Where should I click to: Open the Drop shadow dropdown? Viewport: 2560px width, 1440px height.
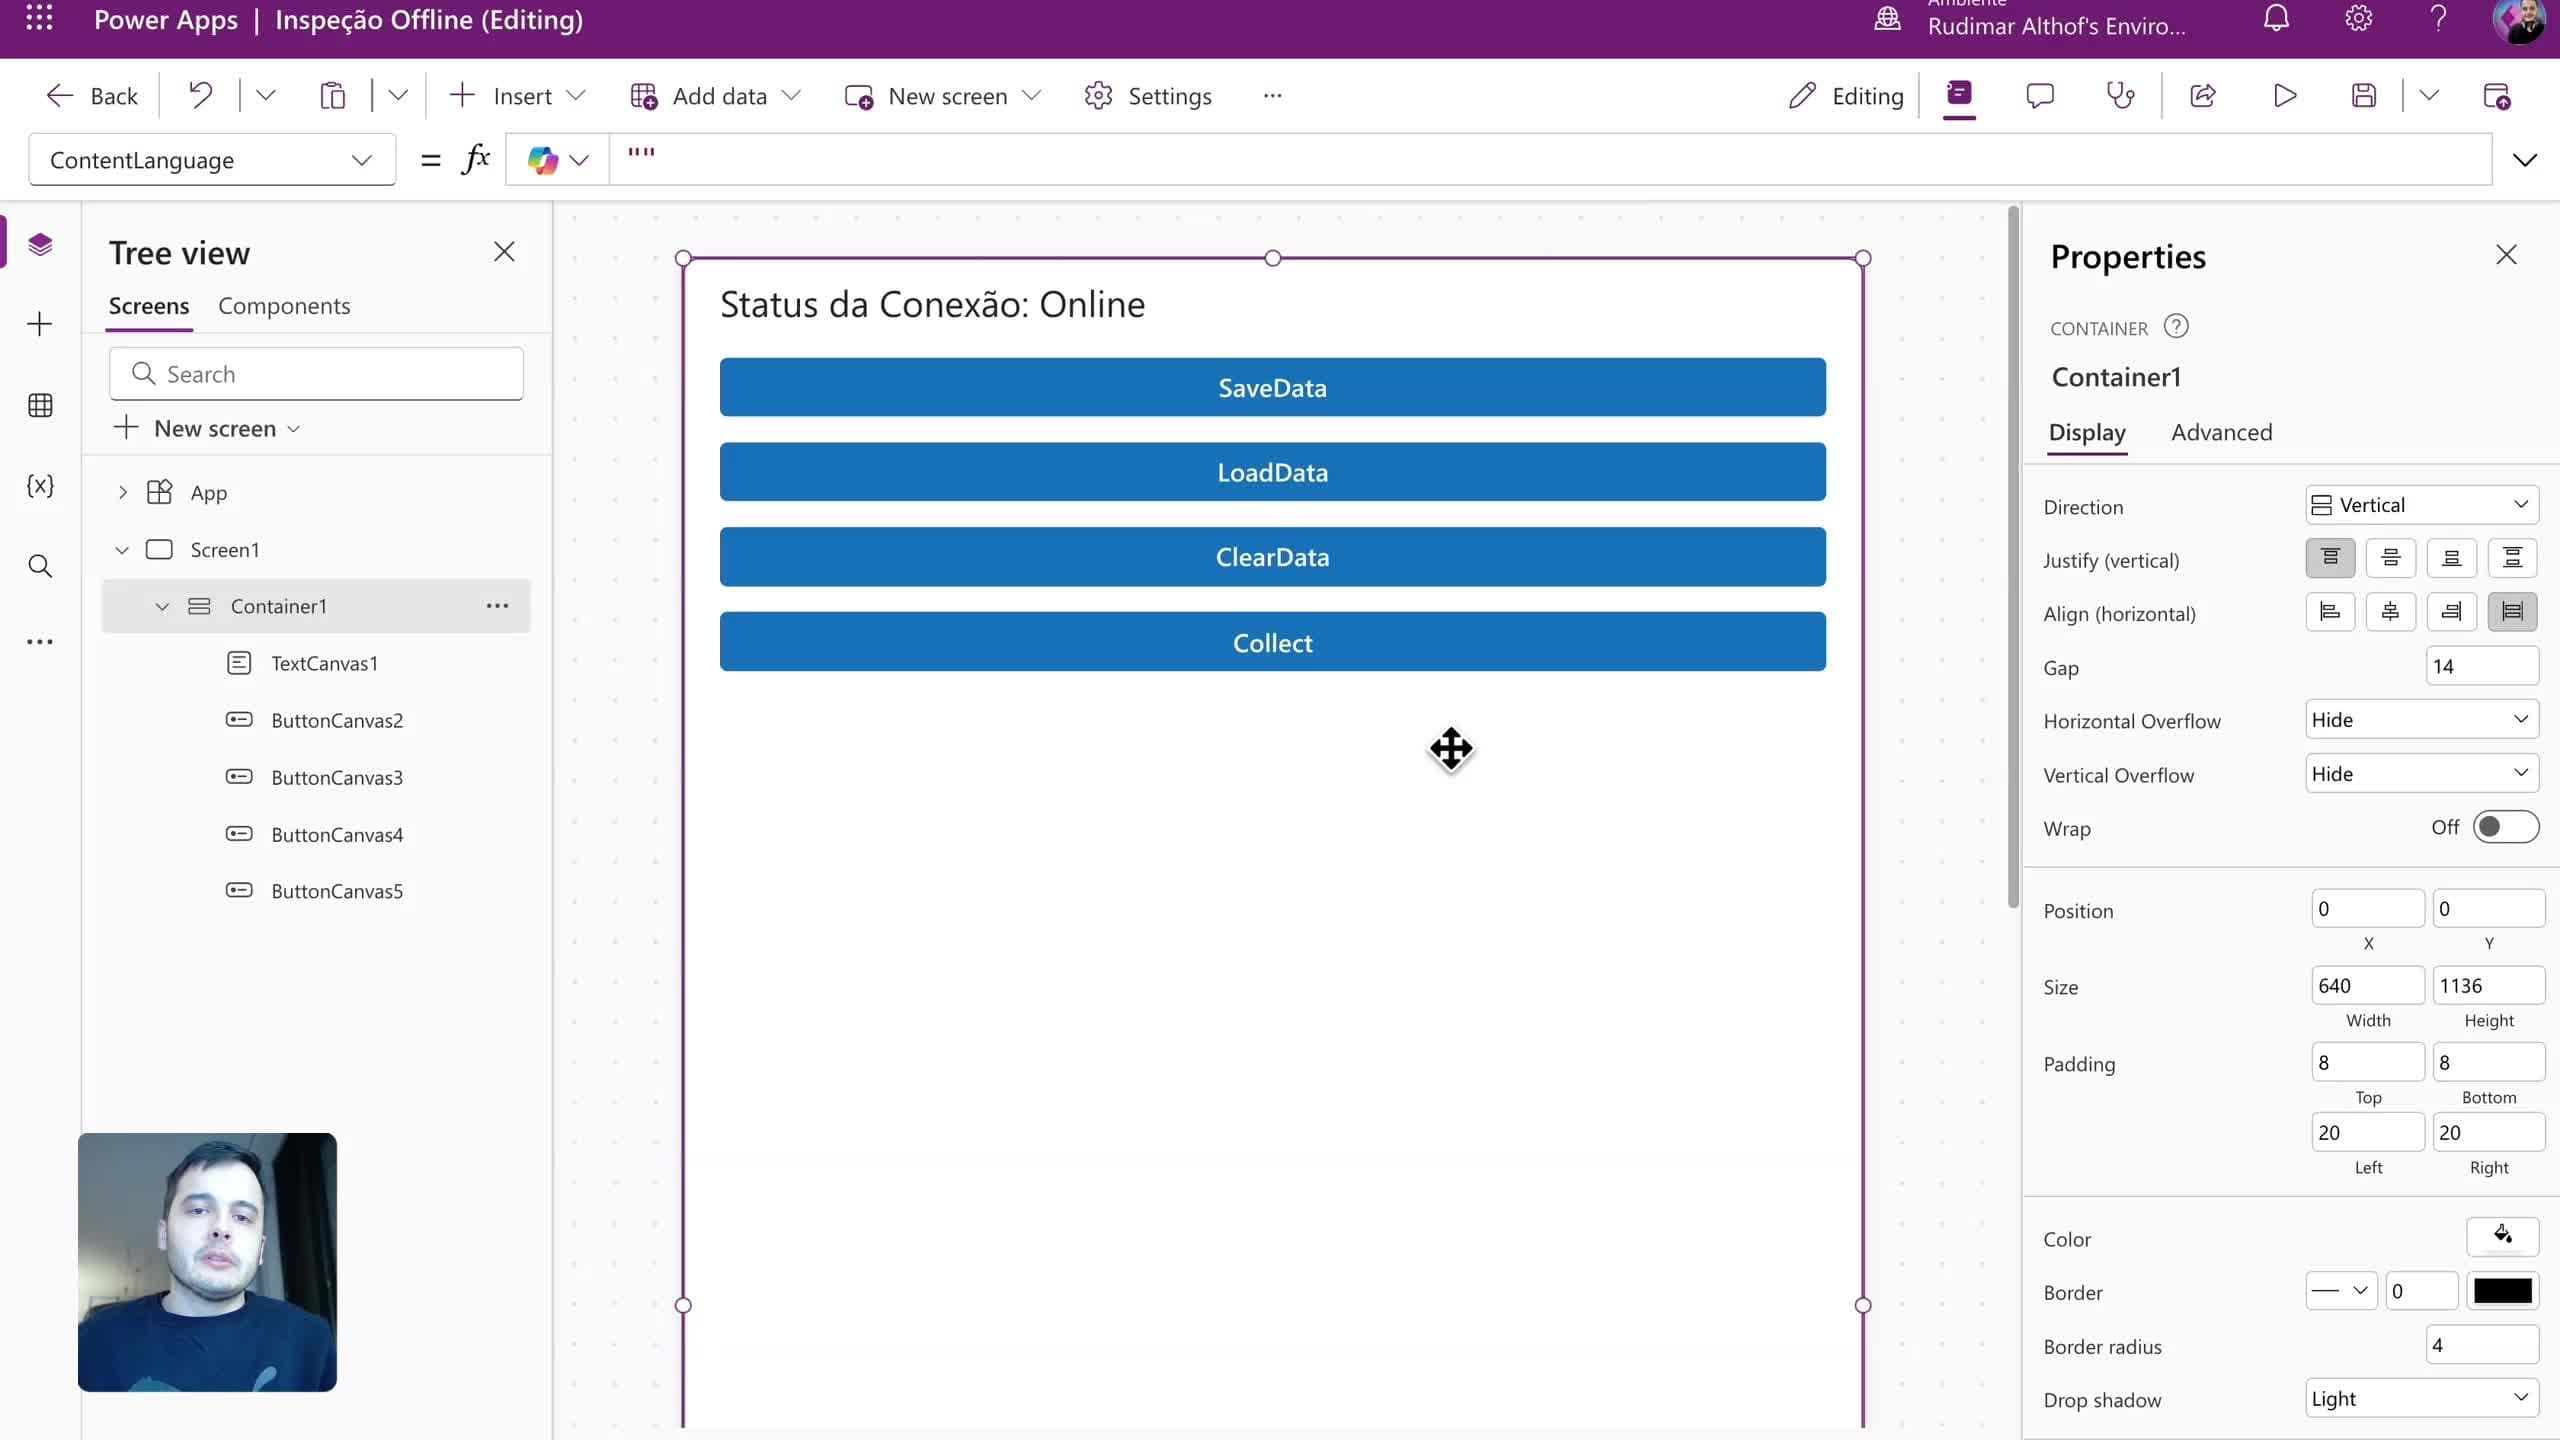2420,1398
